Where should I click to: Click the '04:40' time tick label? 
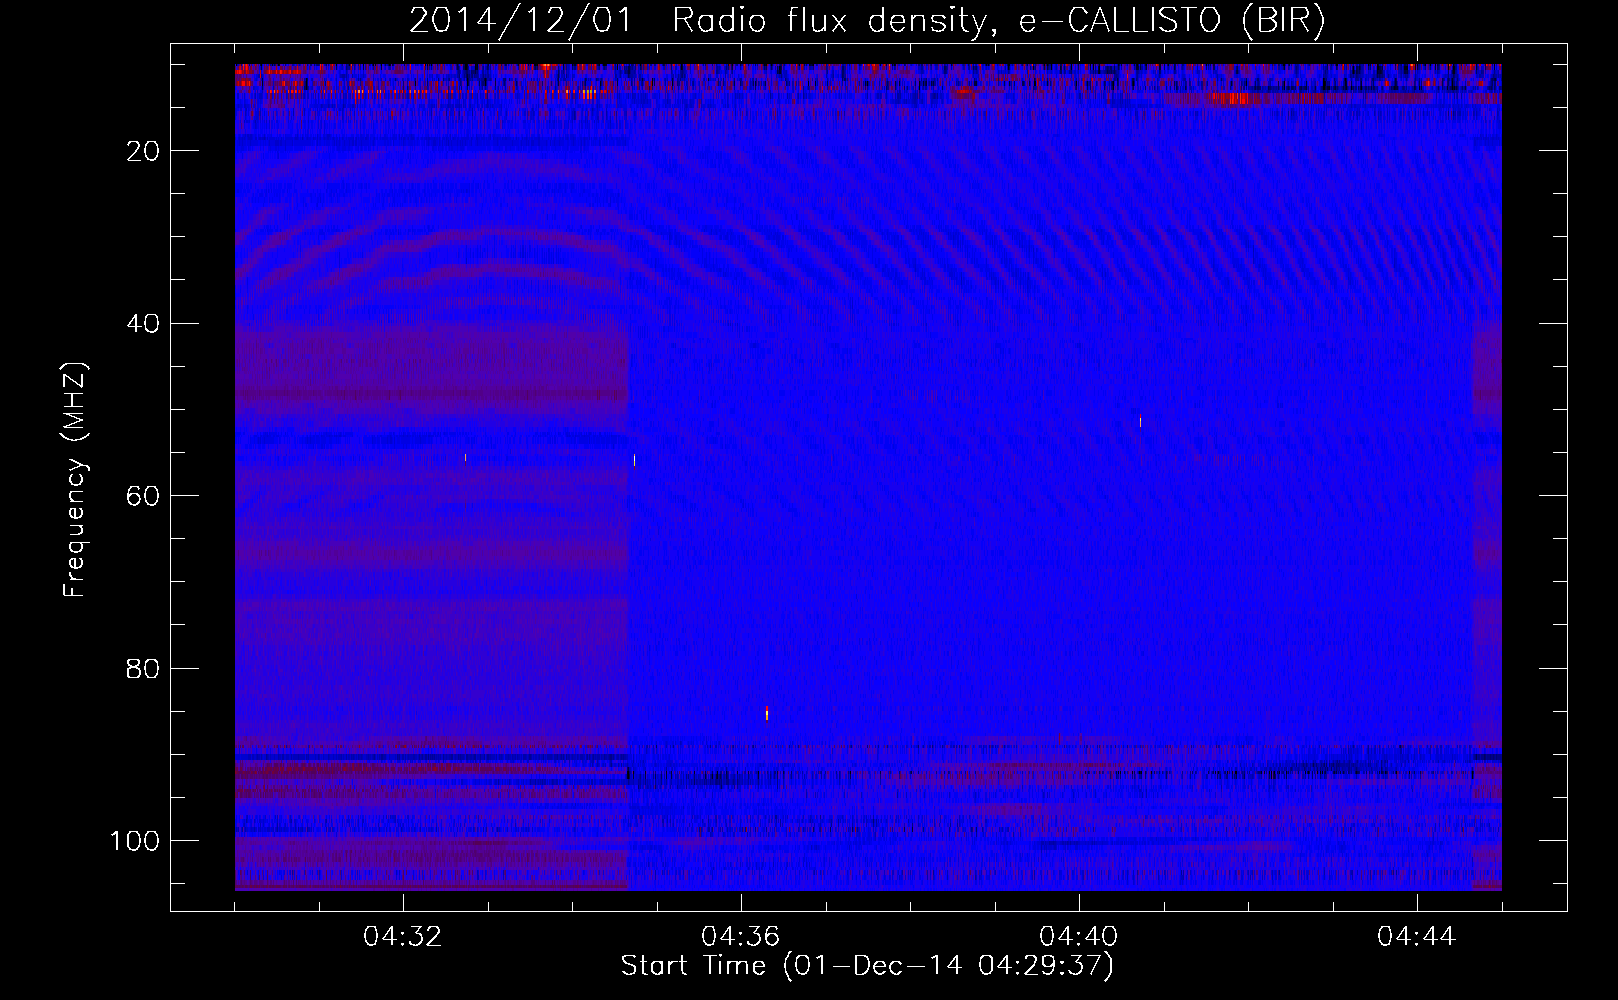pyautogui.click(x=1079, y=937)
